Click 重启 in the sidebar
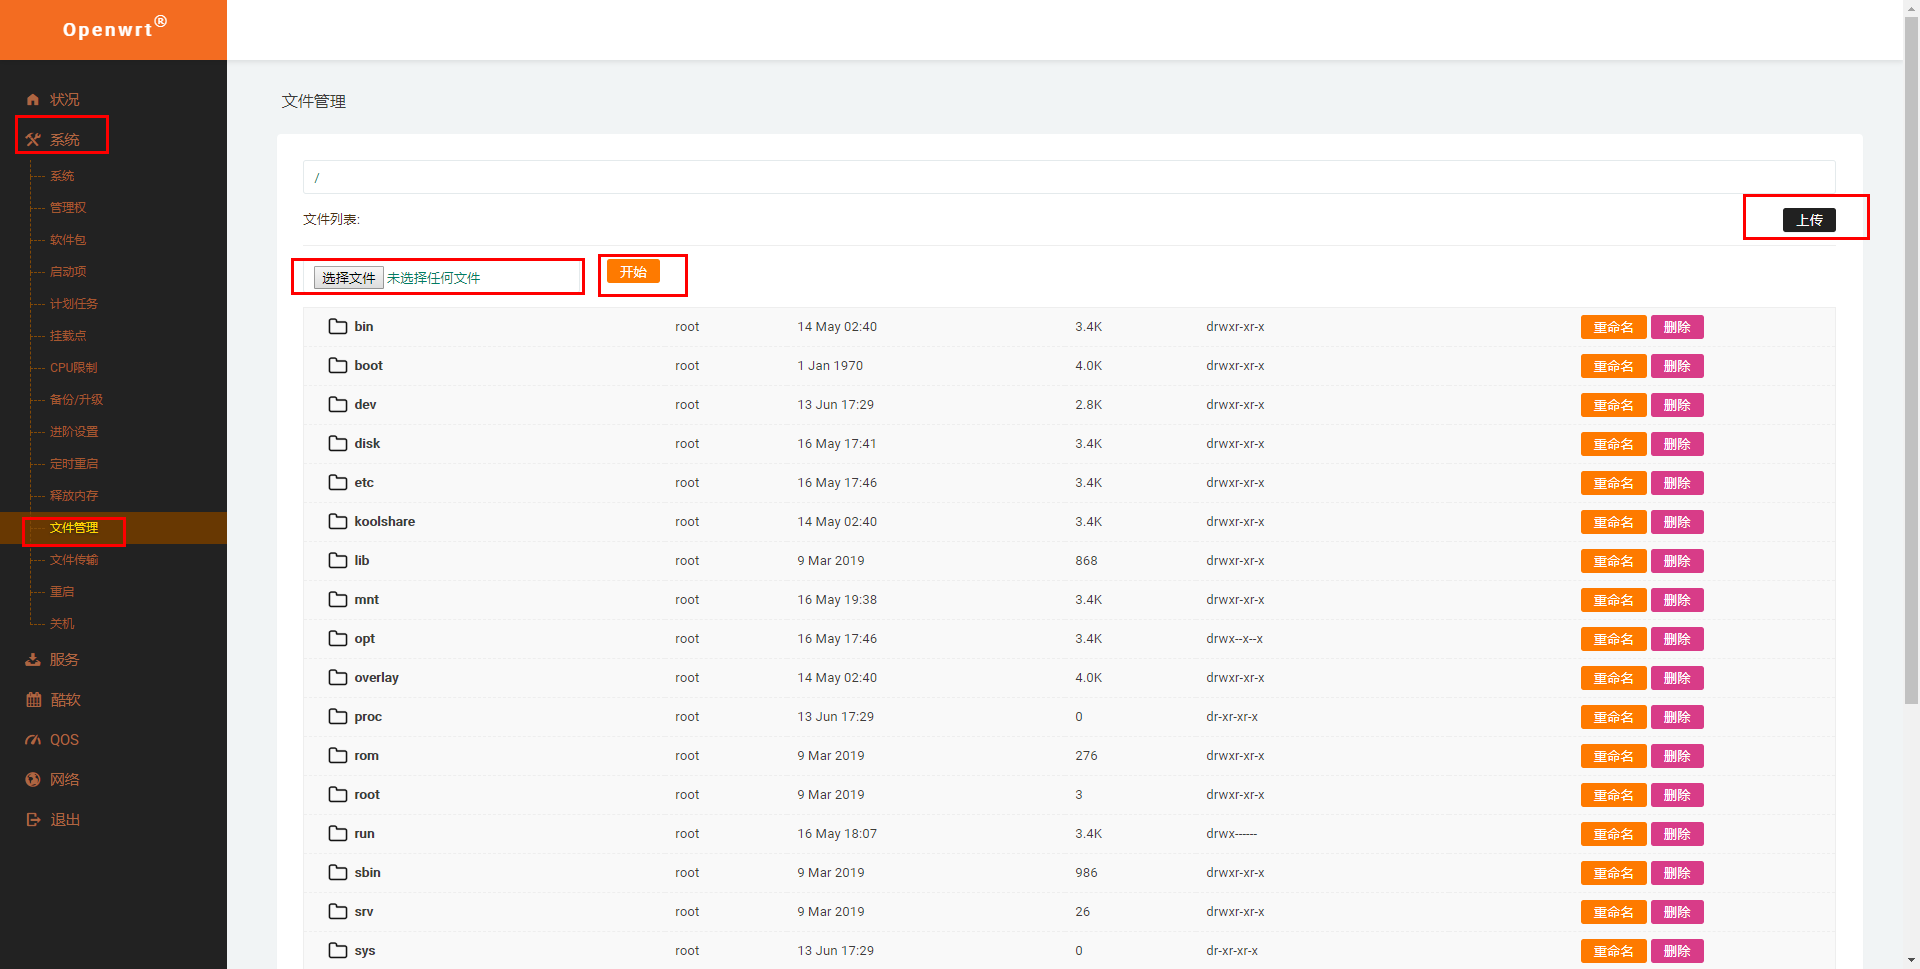Image resolution: width=1920 pixels, height=969 pixels. [62, 592]
